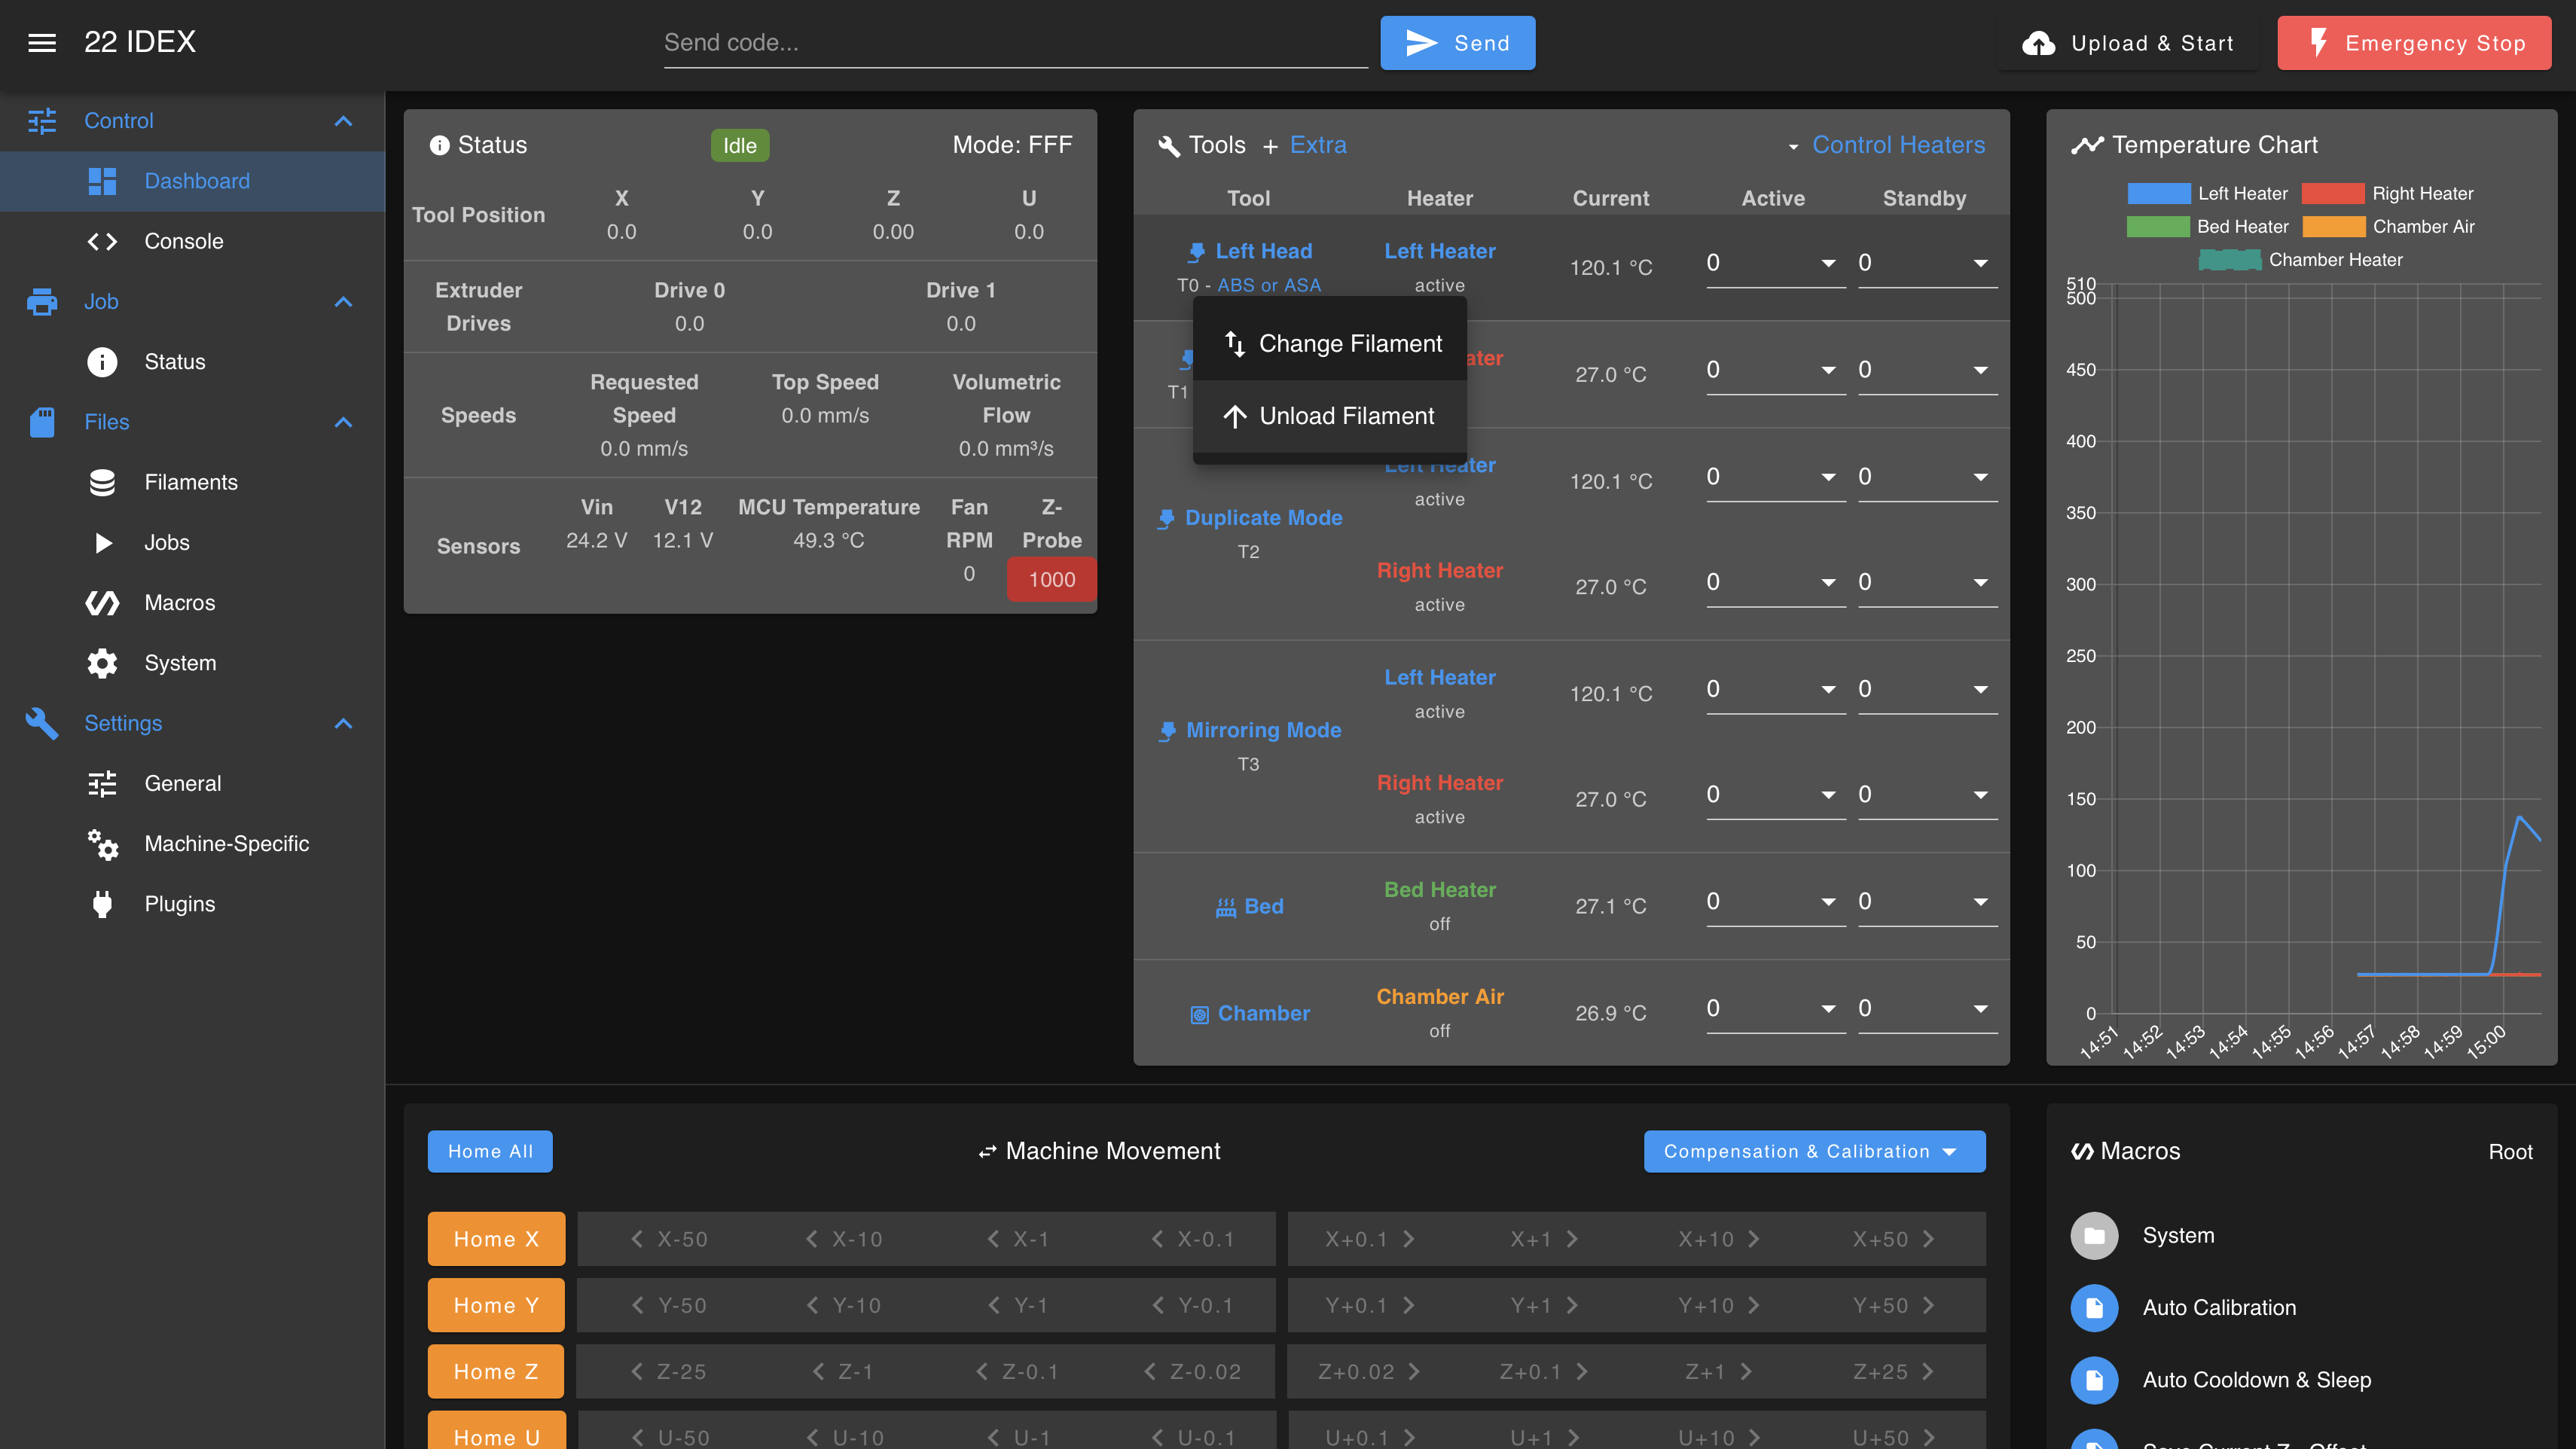Viewport: 2576px width, 1449px height.
Task: Open the System macros folder icon
Action: pos(2094,1236)
